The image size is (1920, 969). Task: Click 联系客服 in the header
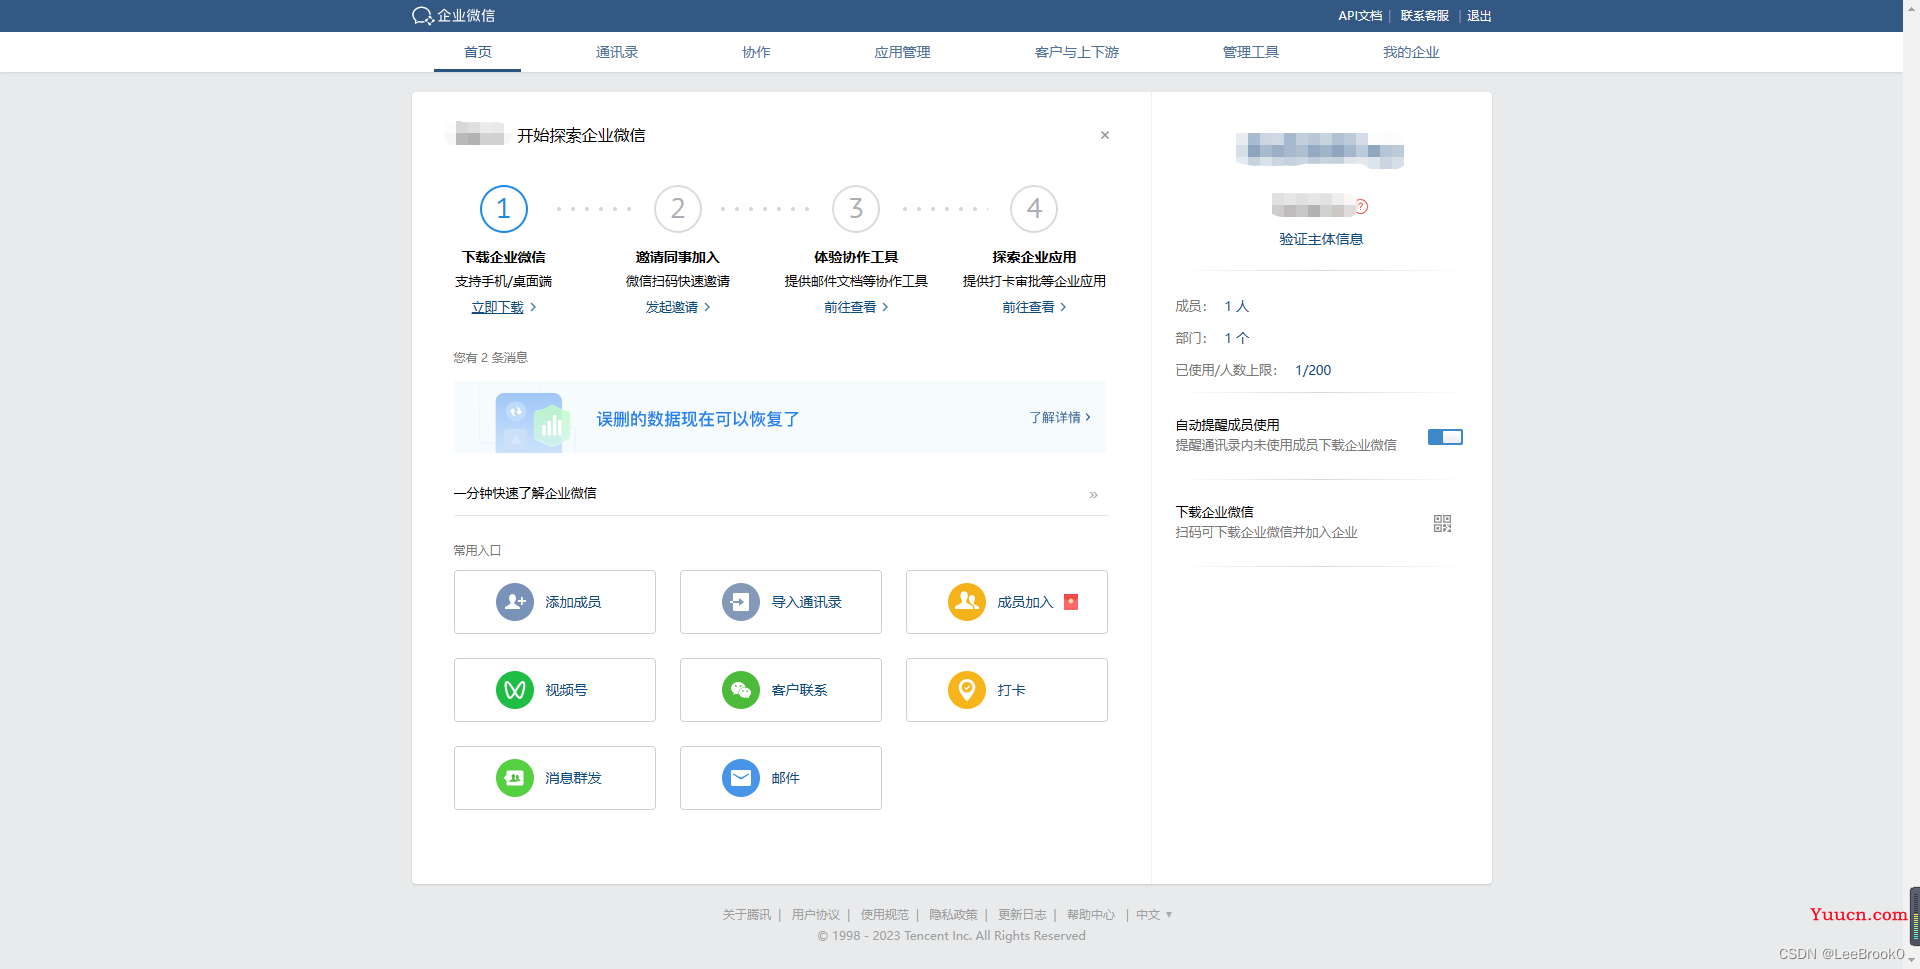[1424, 16]
